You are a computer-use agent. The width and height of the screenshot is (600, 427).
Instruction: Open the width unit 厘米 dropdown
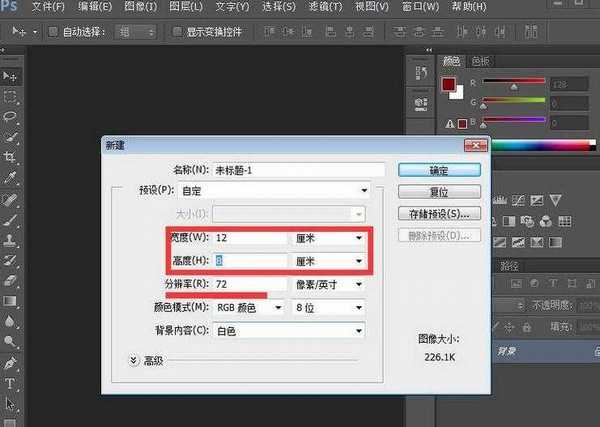point(329,238)
